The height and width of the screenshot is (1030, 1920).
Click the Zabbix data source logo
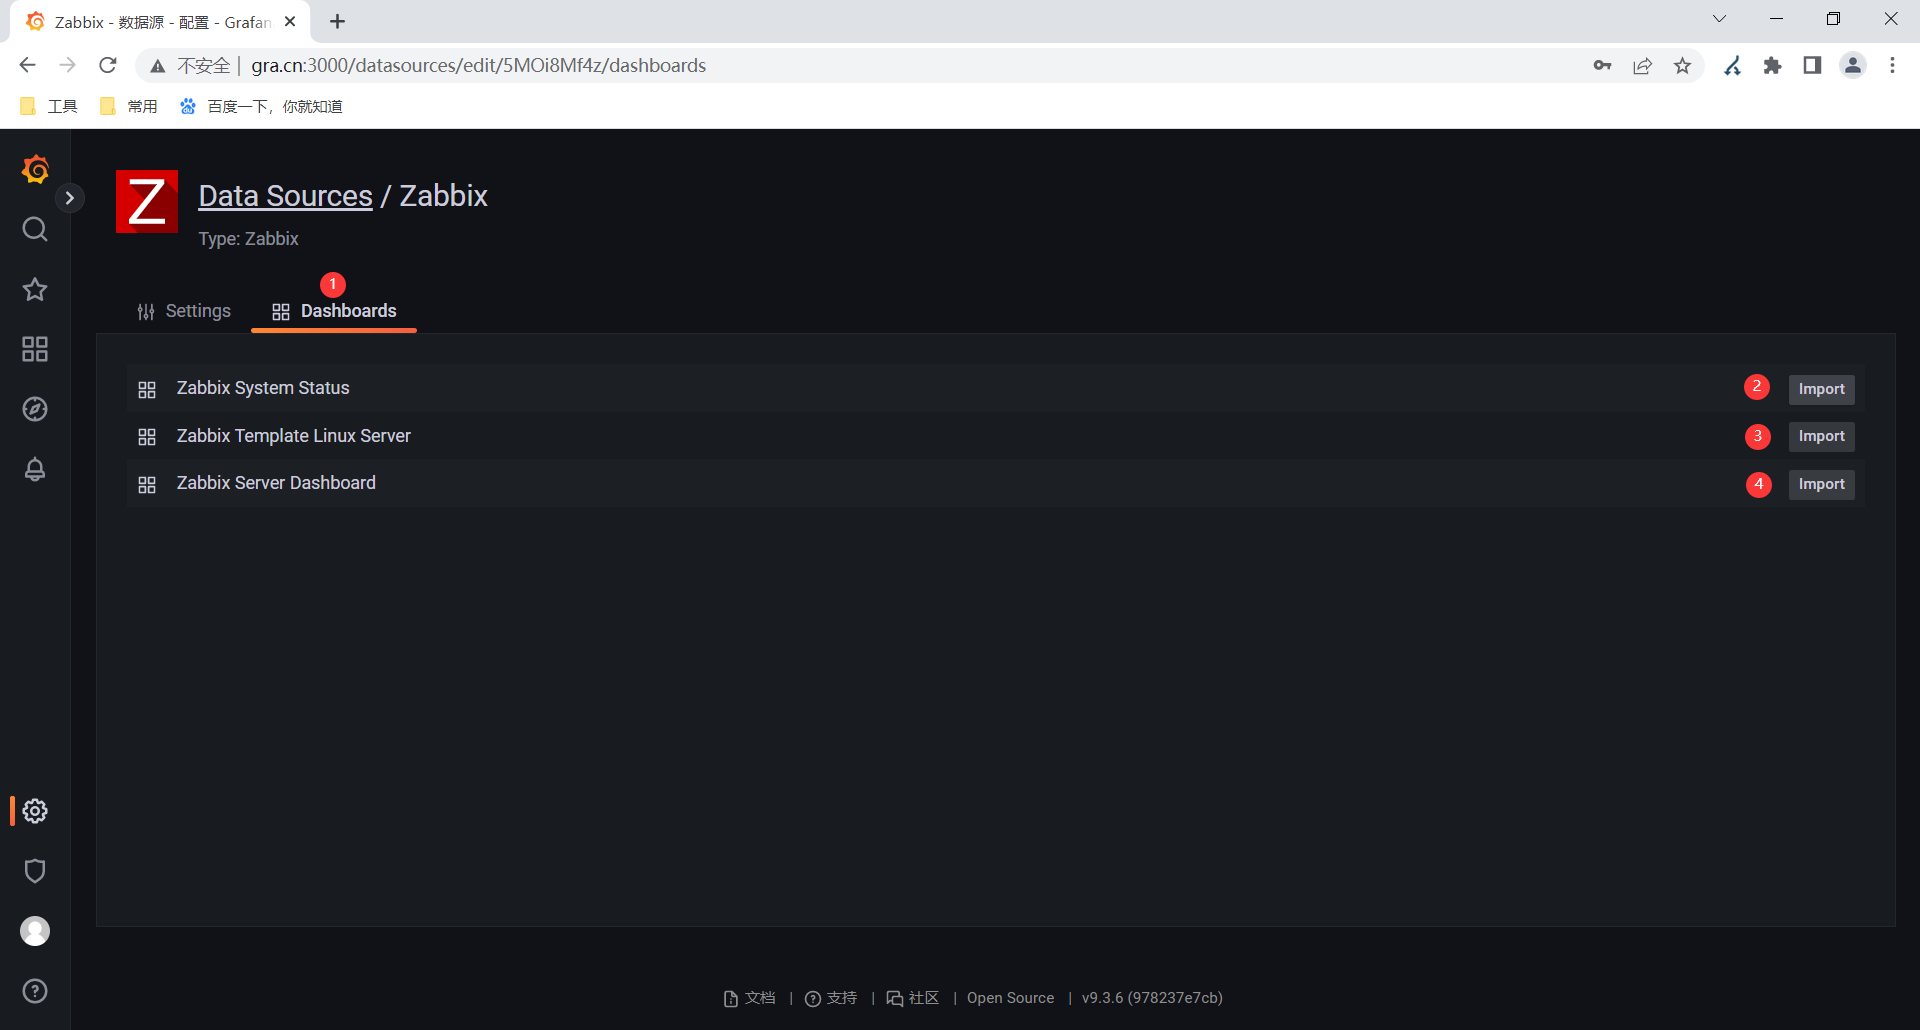click(x=147, y=201)
